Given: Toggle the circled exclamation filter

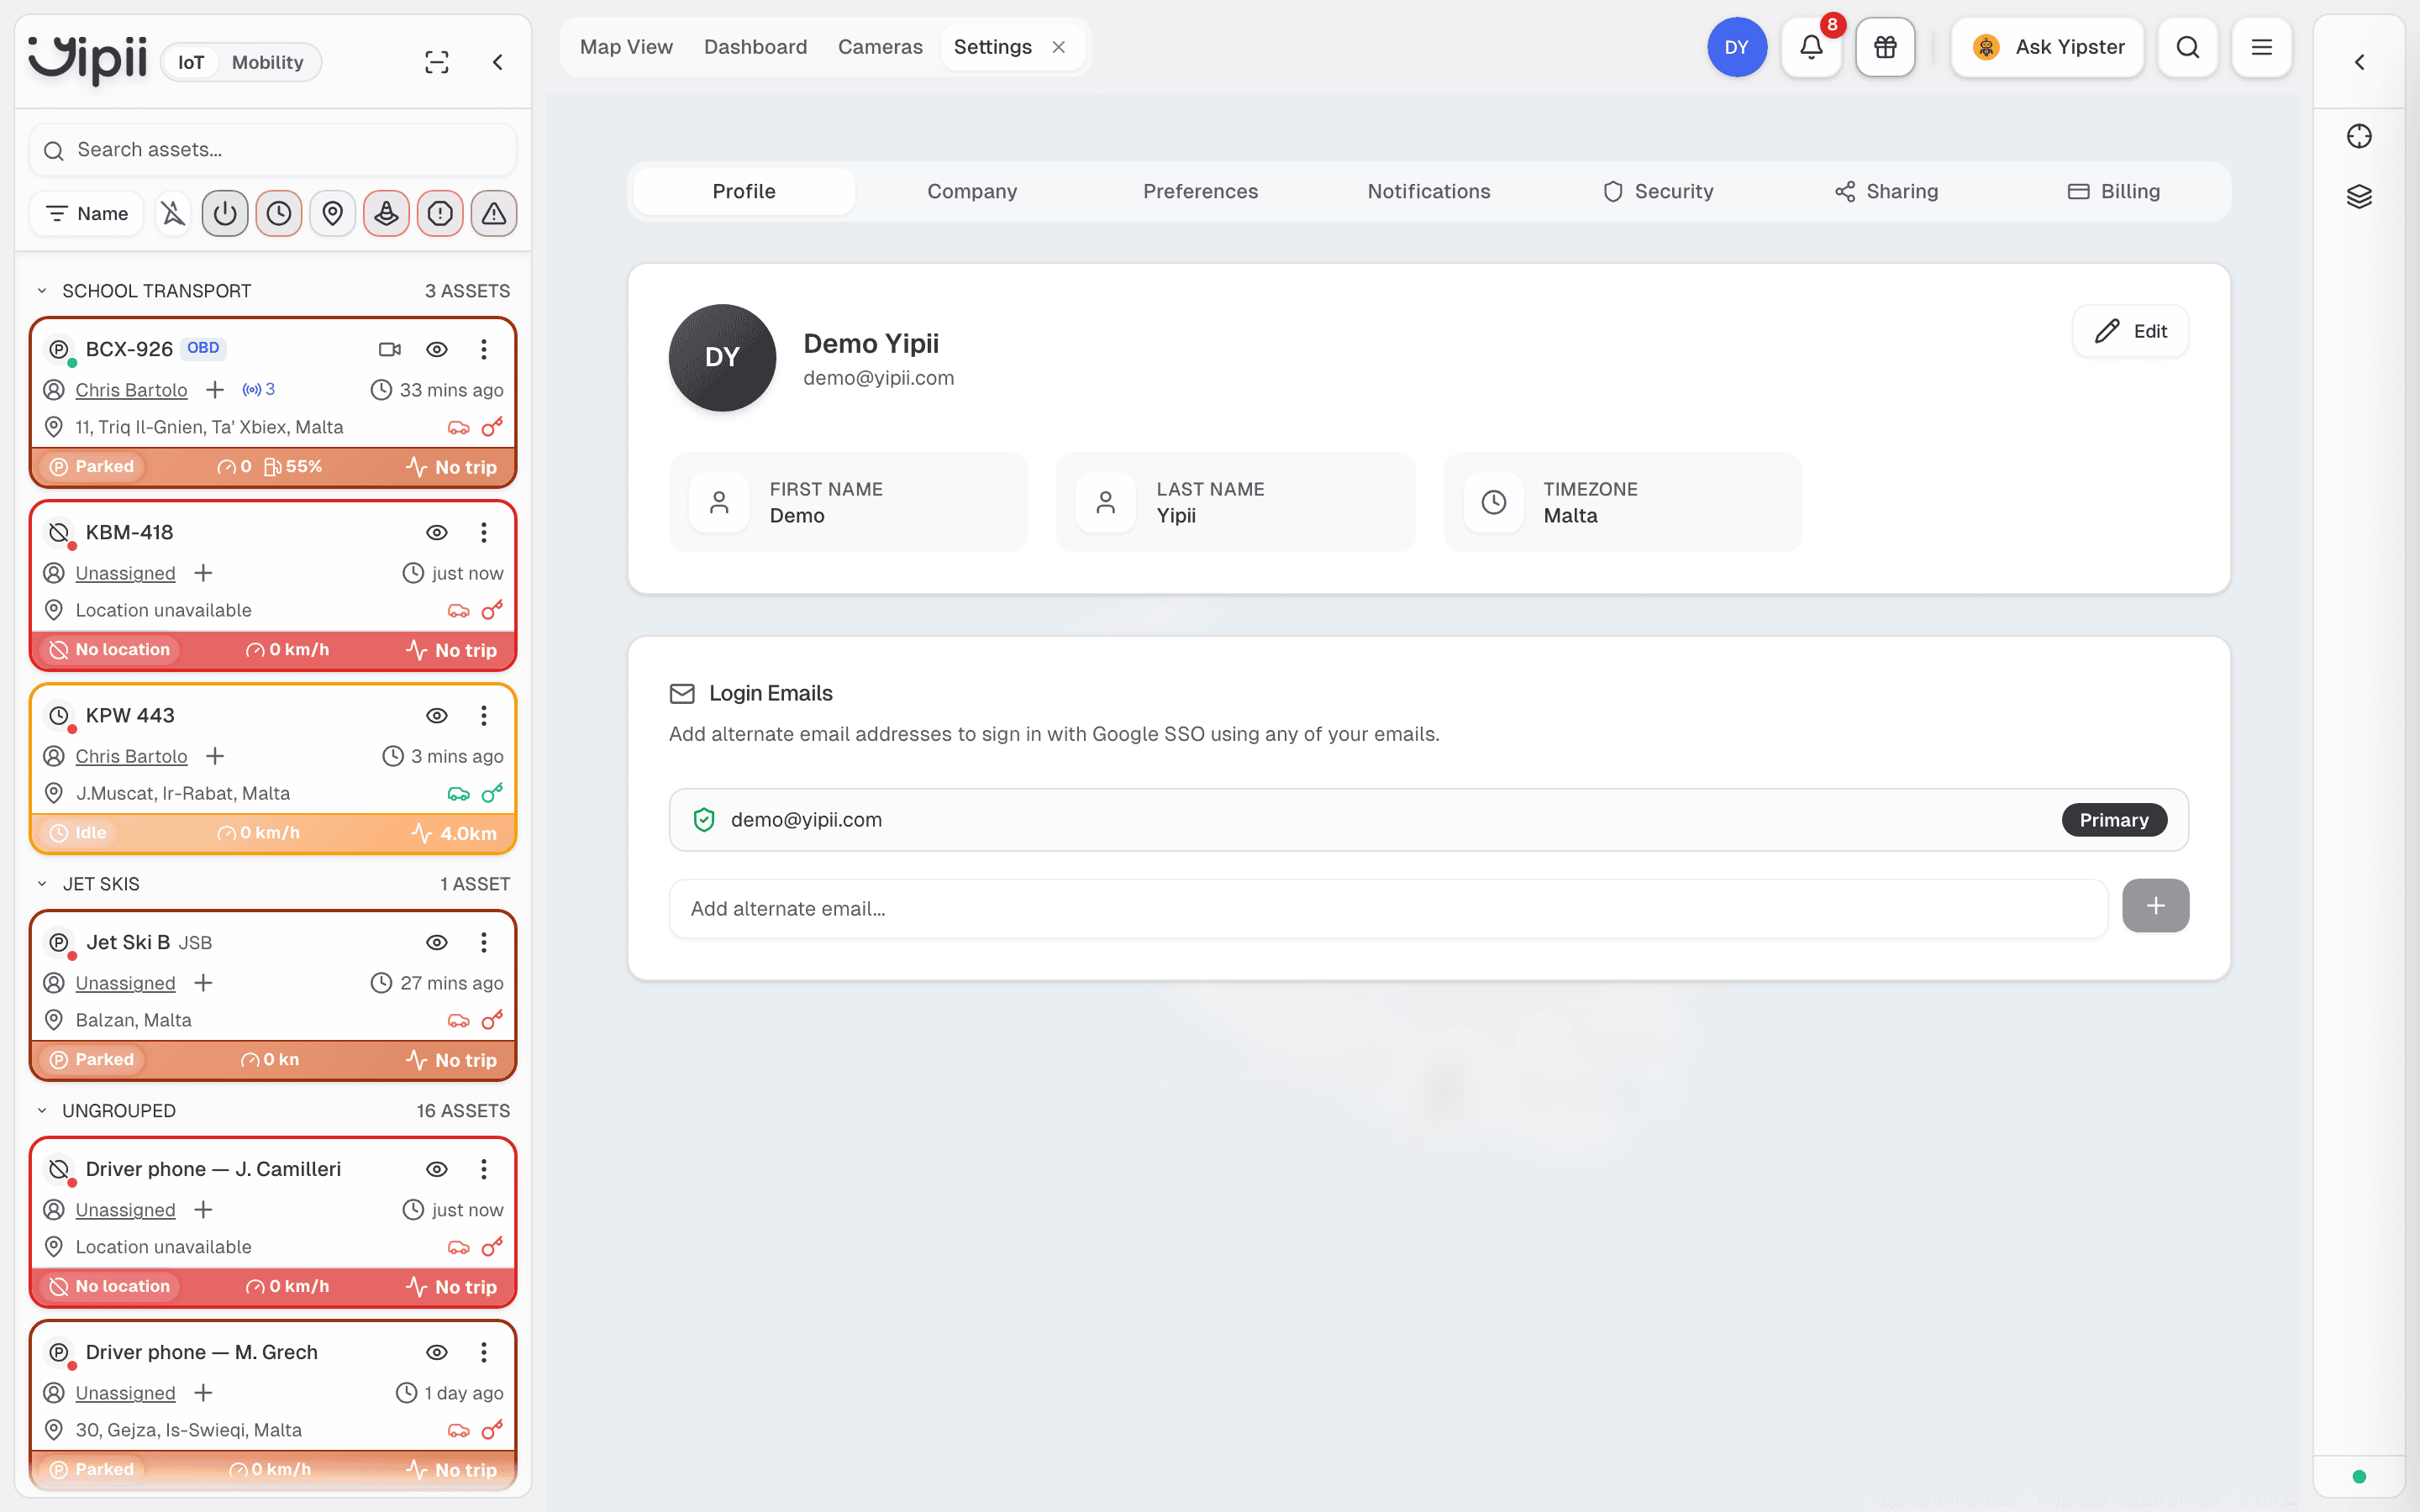Looking at the screenshot, I should pyautogui.click(x=440, y=213).
